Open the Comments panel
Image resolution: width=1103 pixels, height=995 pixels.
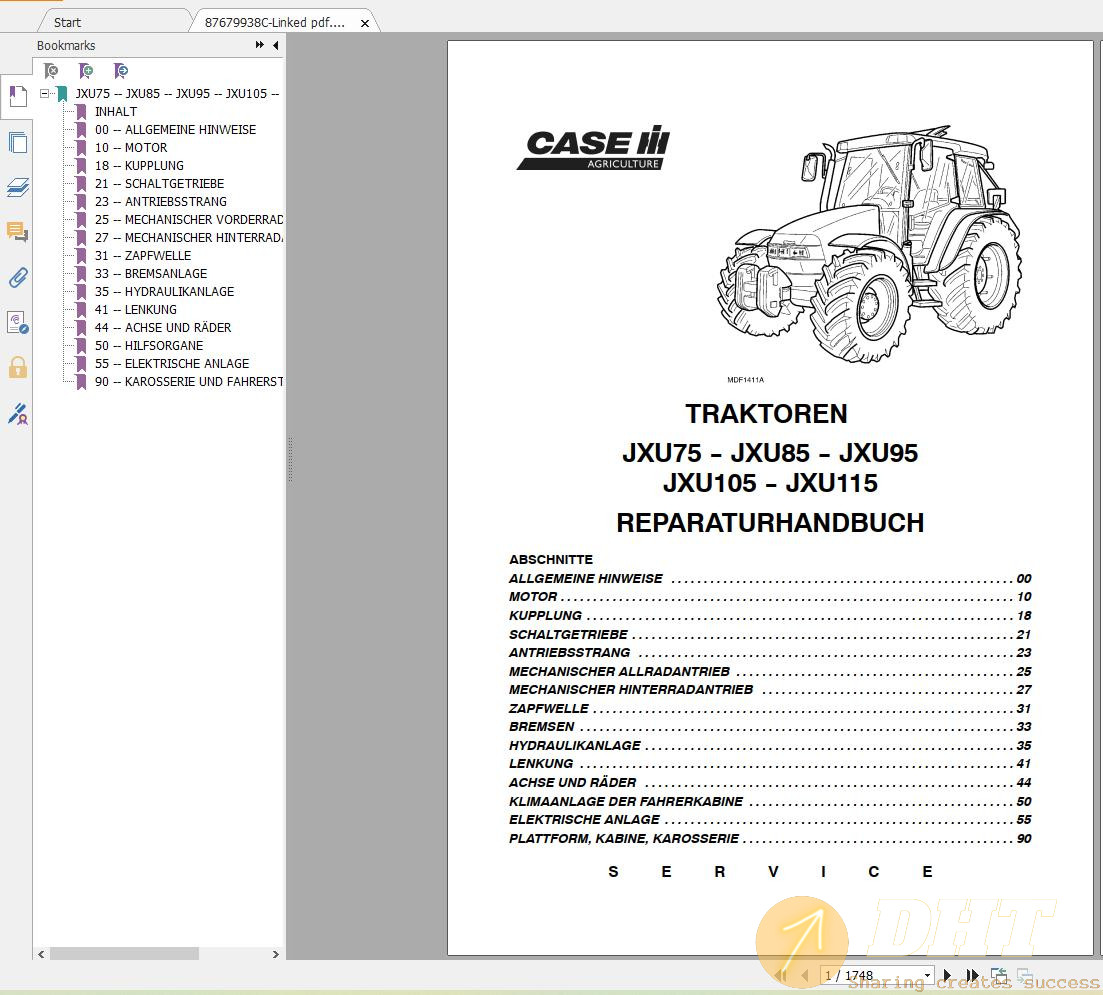coord(17,232)
